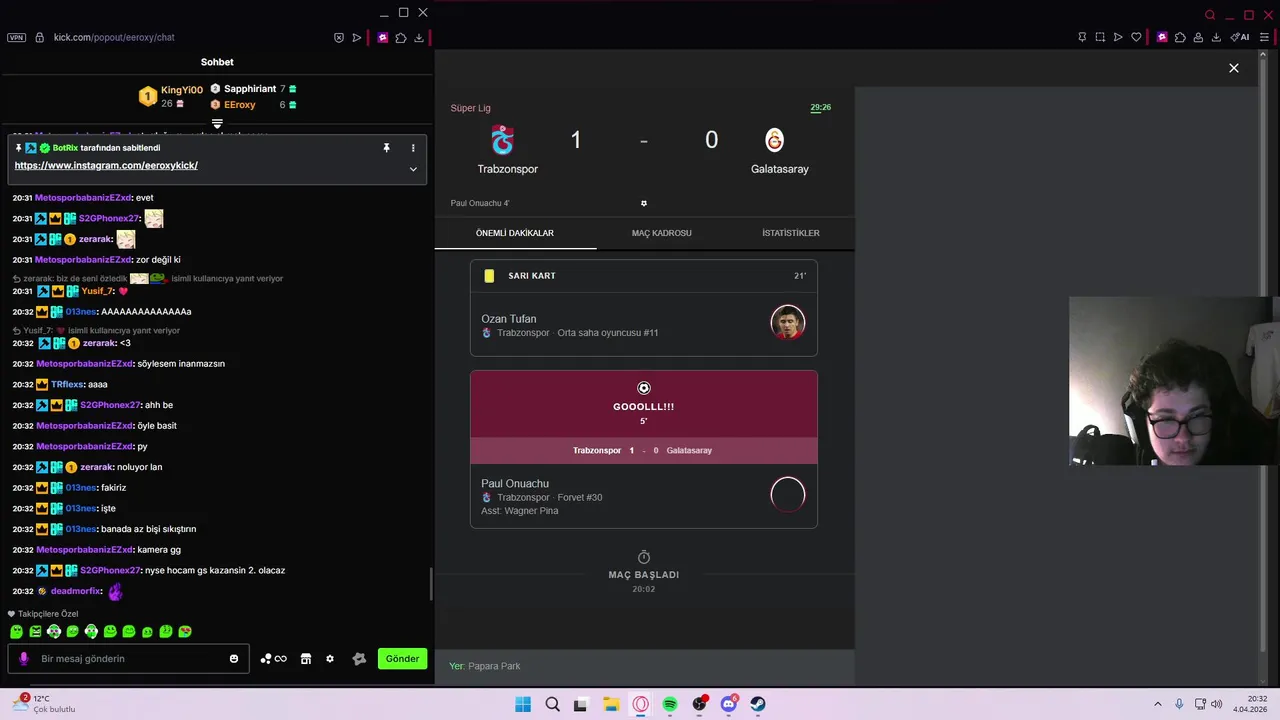The height and width of the screenshot is (720, 1280).
Task: Open the weather widget showing 12°C
Action: (43, 704)
